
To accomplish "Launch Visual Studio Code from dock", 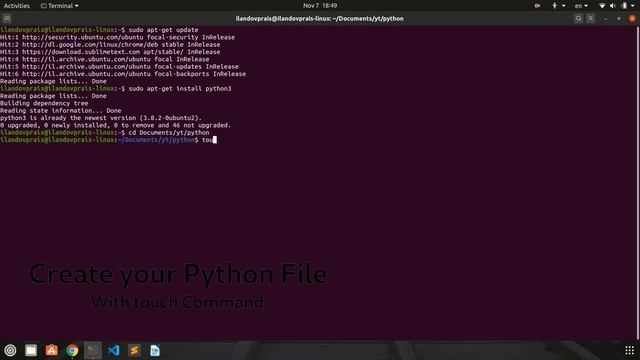I will (x=113, y=350).
